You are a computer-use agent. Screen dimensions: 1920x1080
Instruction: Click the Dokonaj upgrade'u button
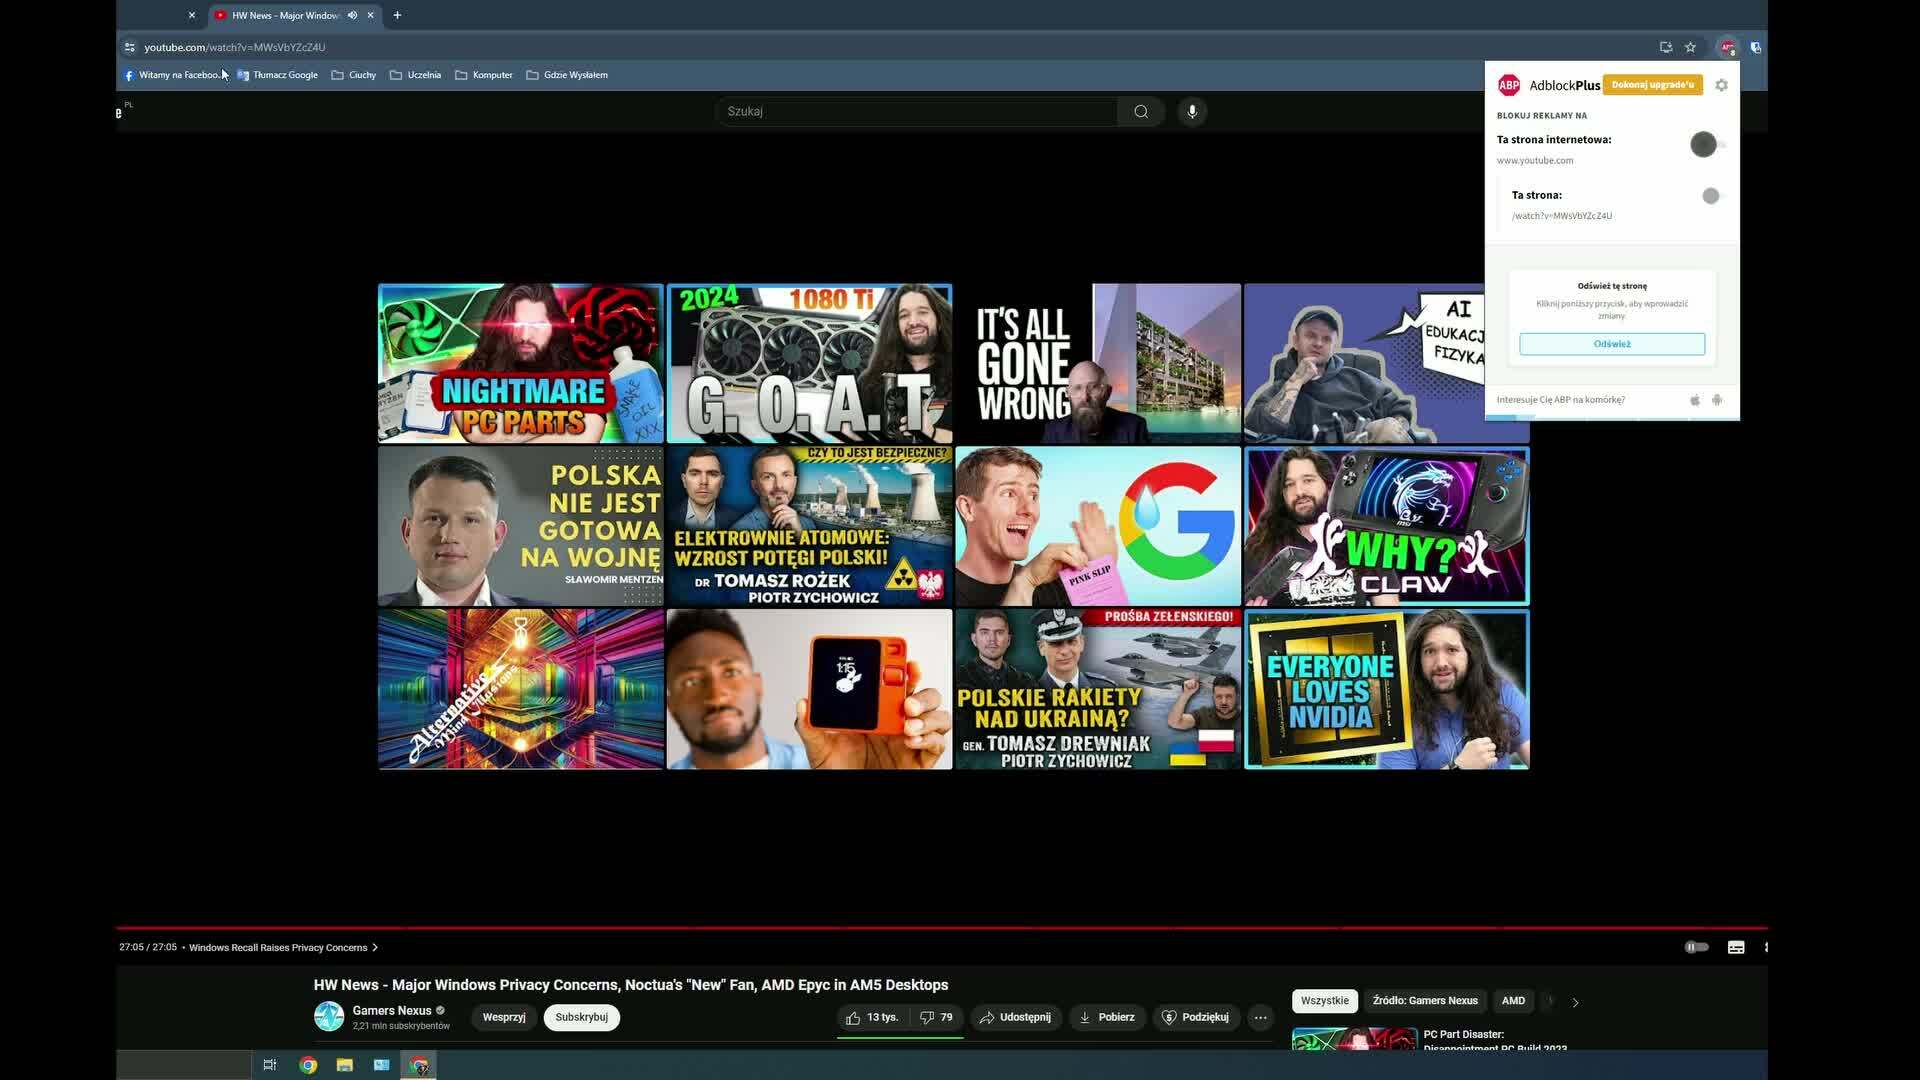[x=1652, y=85]
